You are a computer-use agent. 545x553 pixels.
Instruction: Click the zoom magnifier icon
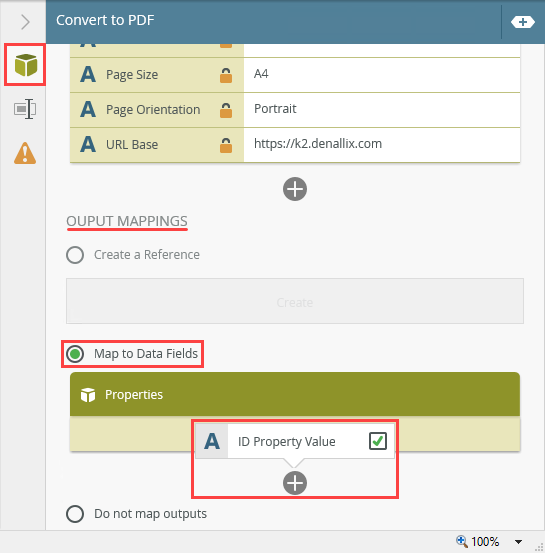click(x=462, y=541)
